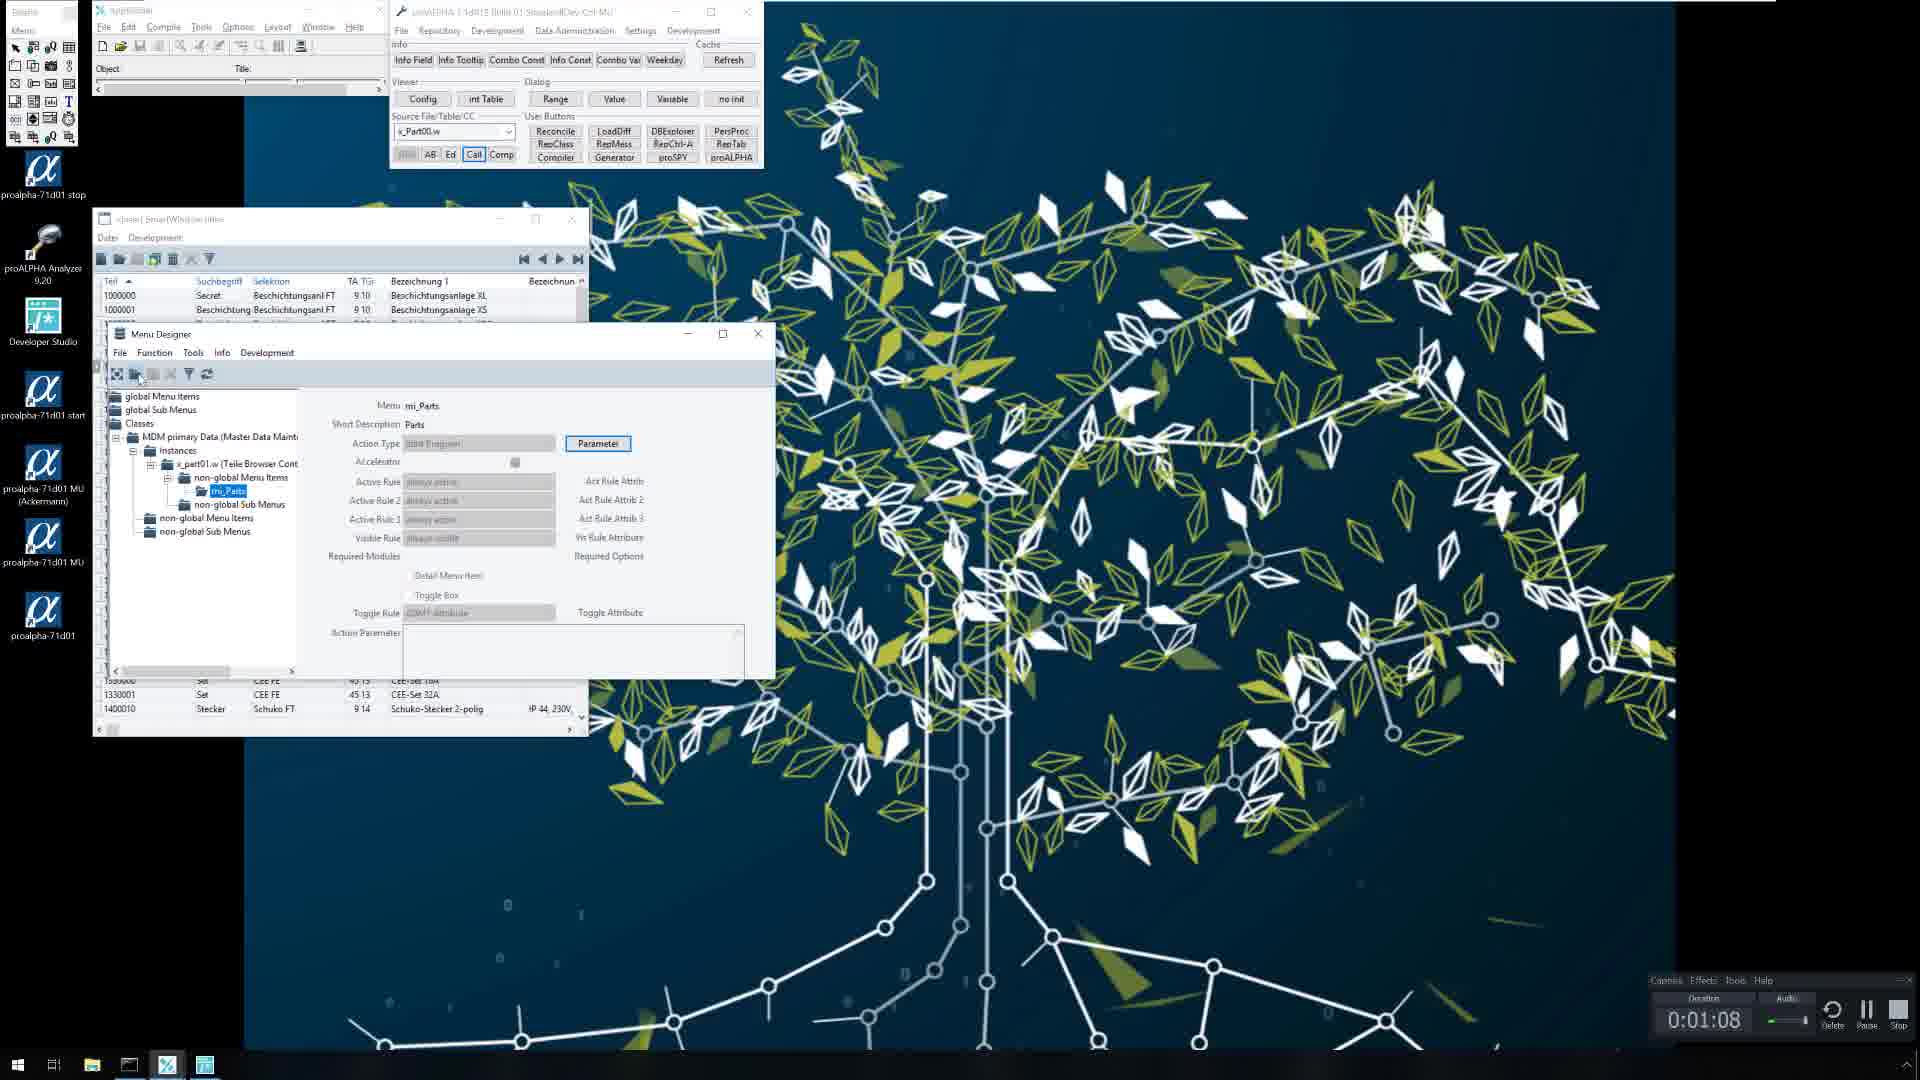Click the open folder icon in Menu Designer toolbar
This screenshot has width=1920, height=1080.
click(x=135, y=374)
